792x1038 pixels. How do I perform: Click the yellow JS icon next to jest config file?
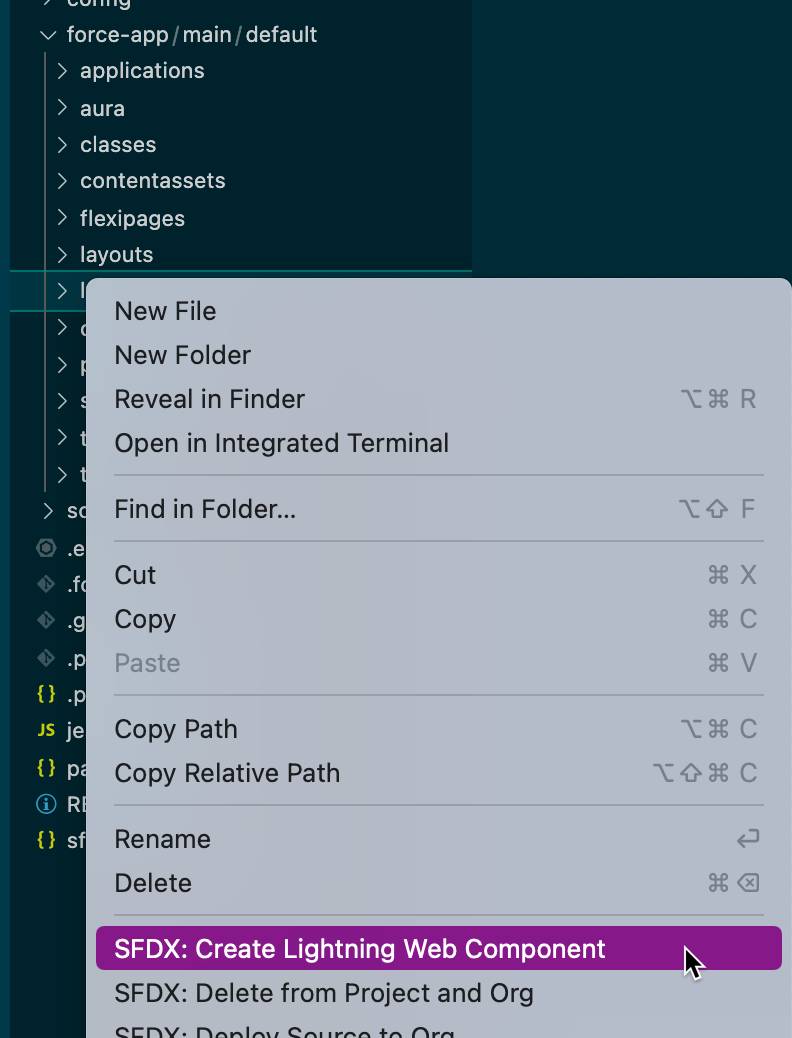[x=46, y=731]
